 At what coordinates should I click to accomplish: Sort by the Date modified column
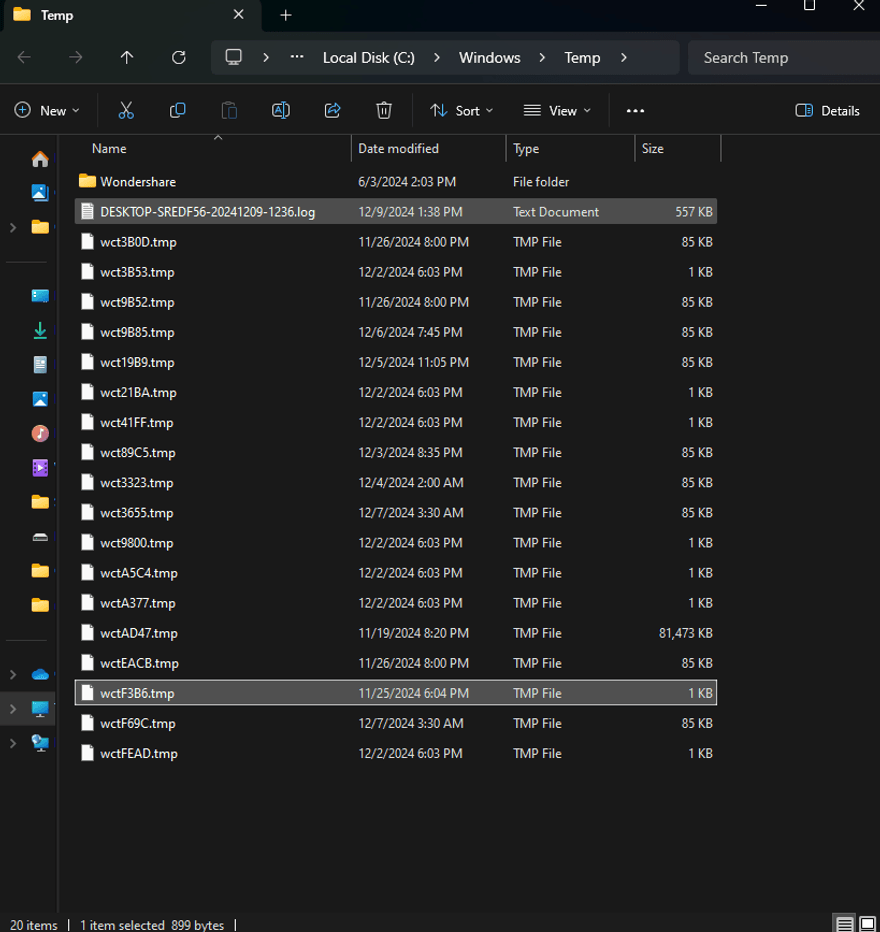(x=428, y=149)
